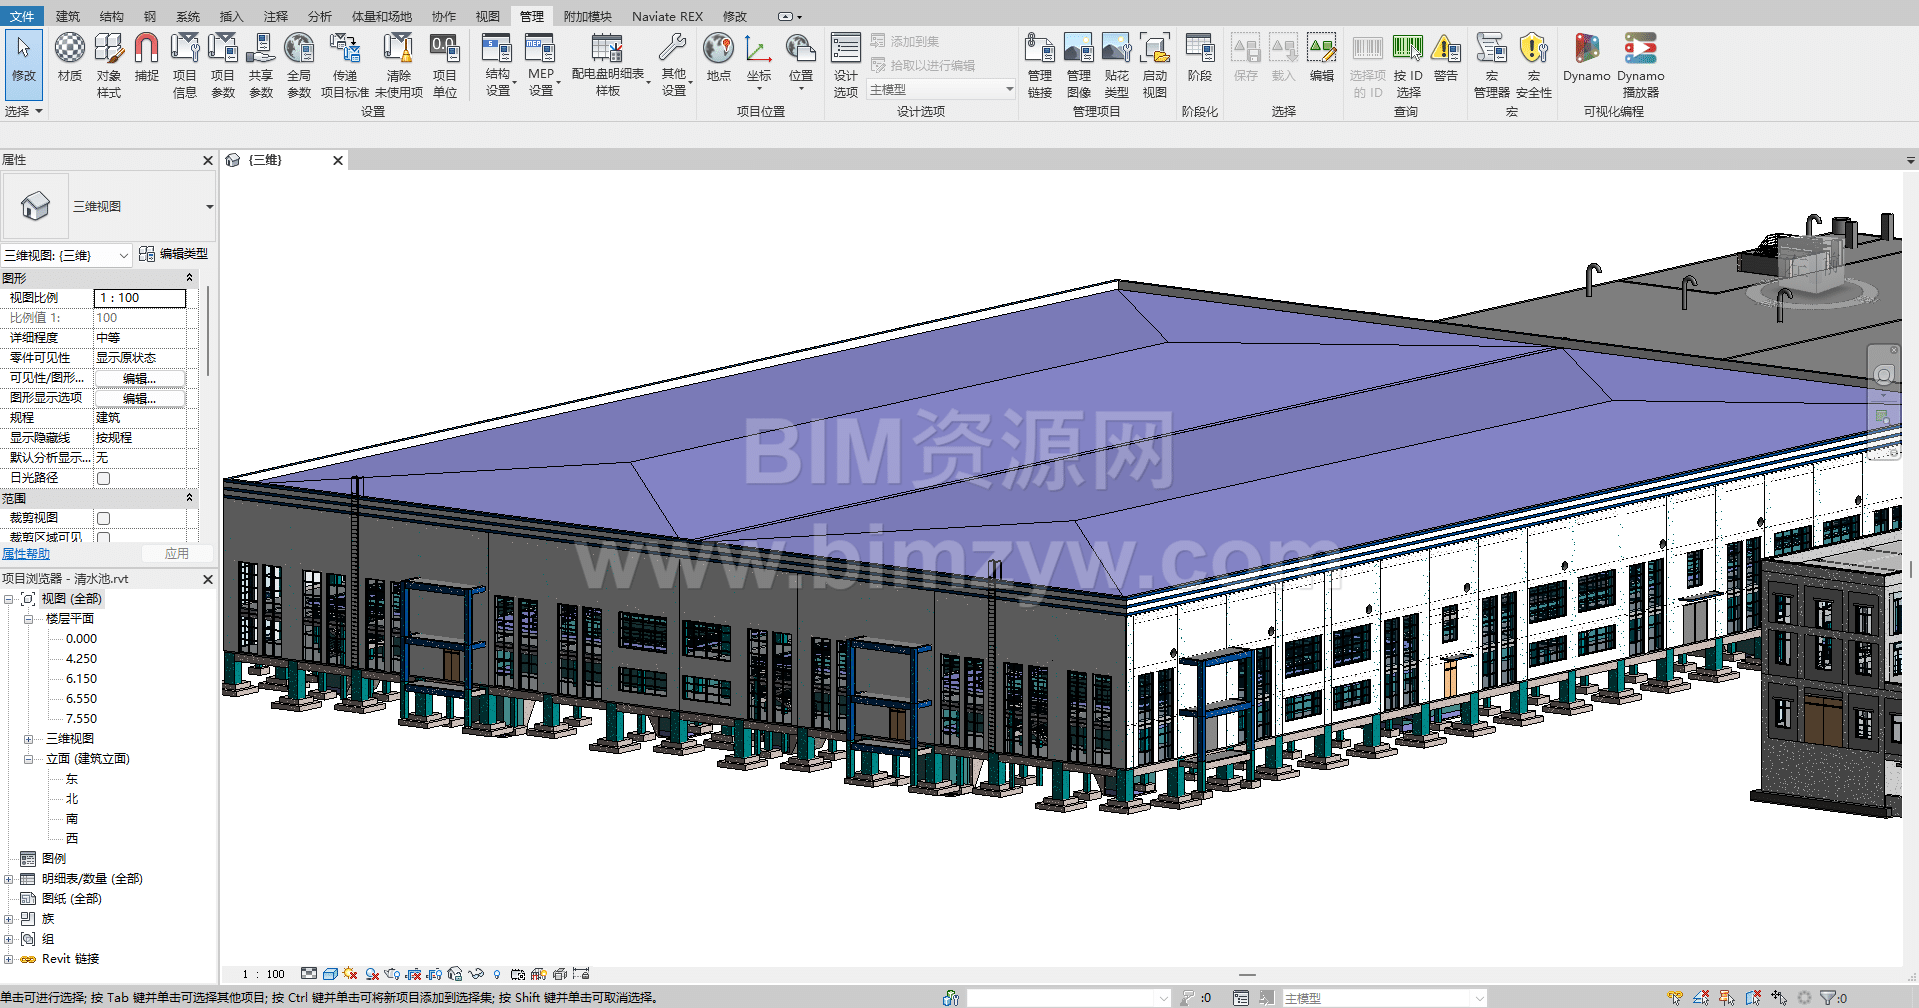Viewport: 1919px width, 1008px height.
Task: Launch the Dynamo Player (播放器)
Action: [1641, 65]
